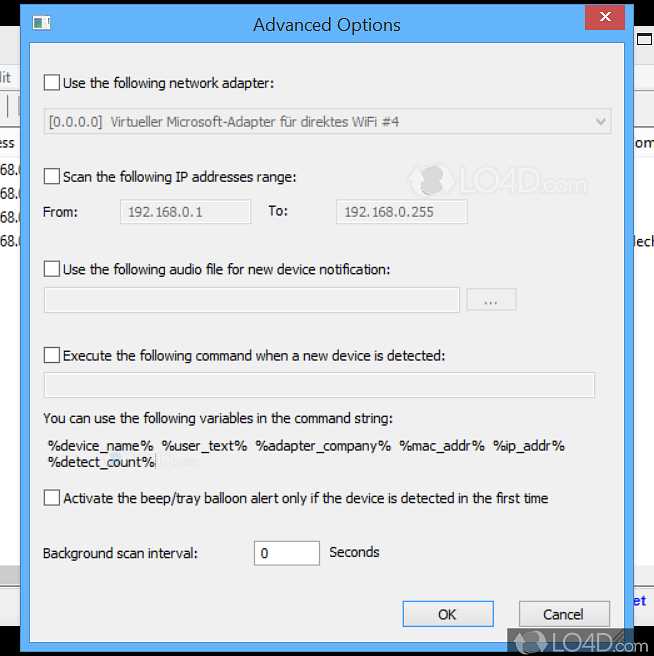Screen dimensions: 654x656
Task: Click the Advanced Options title bar icon
Action: click(x=41, y=23)
